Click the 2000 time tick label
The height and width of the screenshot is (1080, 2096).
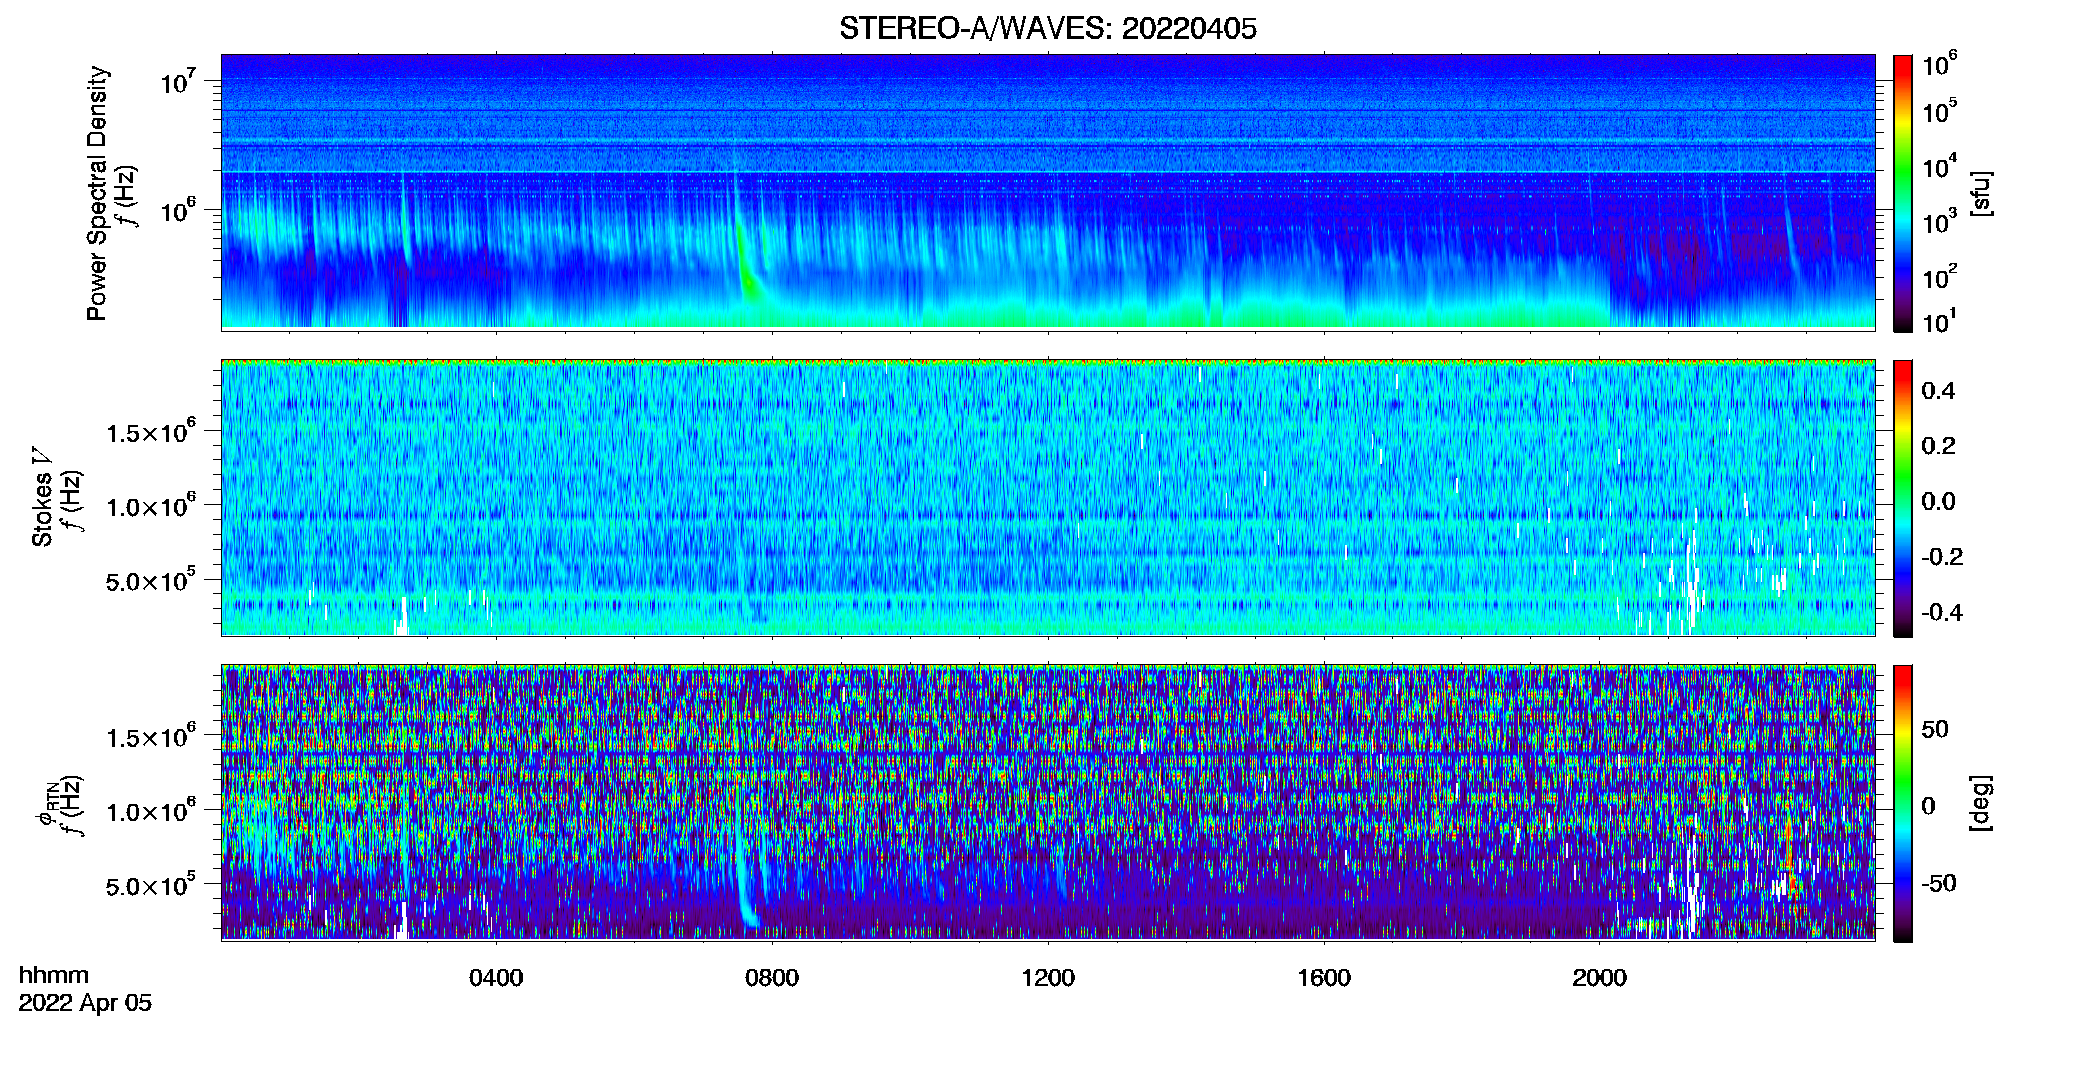1599,978
